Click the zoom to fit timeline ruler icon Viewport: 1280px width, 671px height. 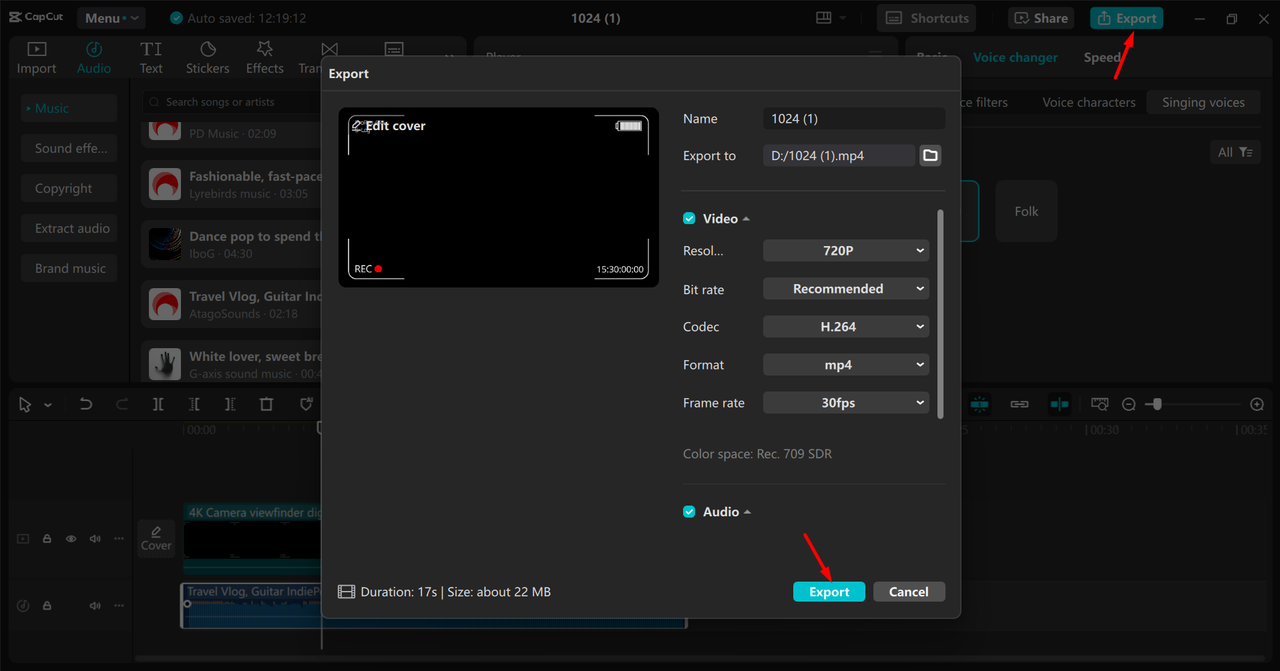coord(1100,404)
